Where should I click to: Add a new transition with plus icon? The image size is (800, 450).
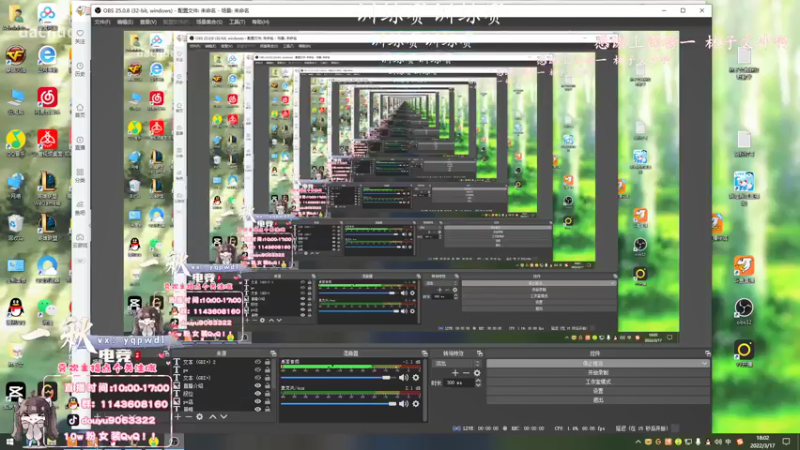point(455,373)
